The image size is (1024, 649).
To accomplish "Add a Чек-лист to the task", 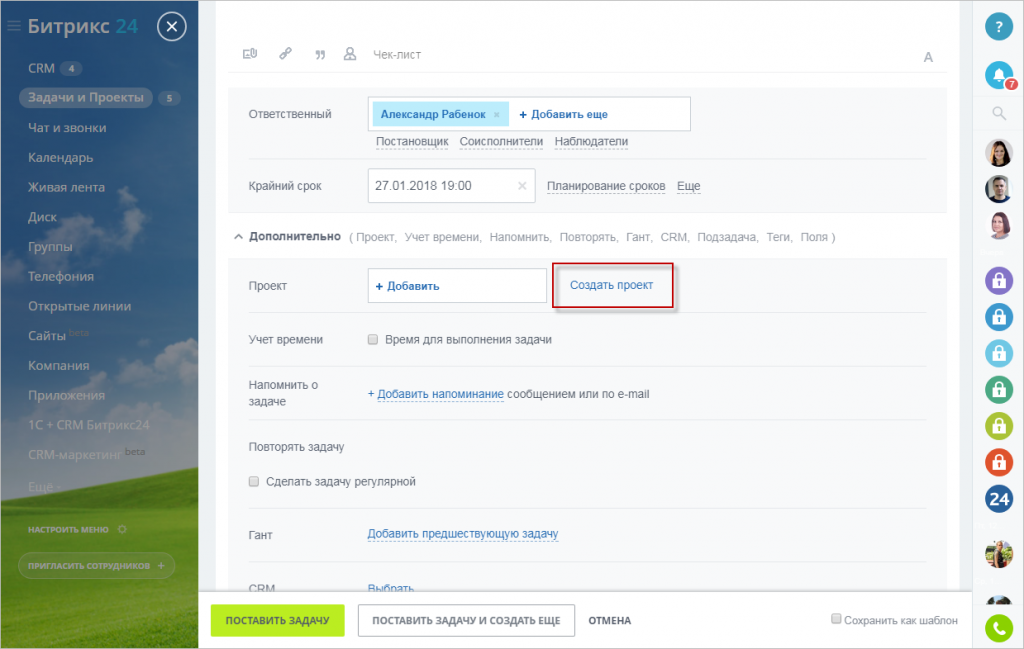I will (x=396, y=55).
